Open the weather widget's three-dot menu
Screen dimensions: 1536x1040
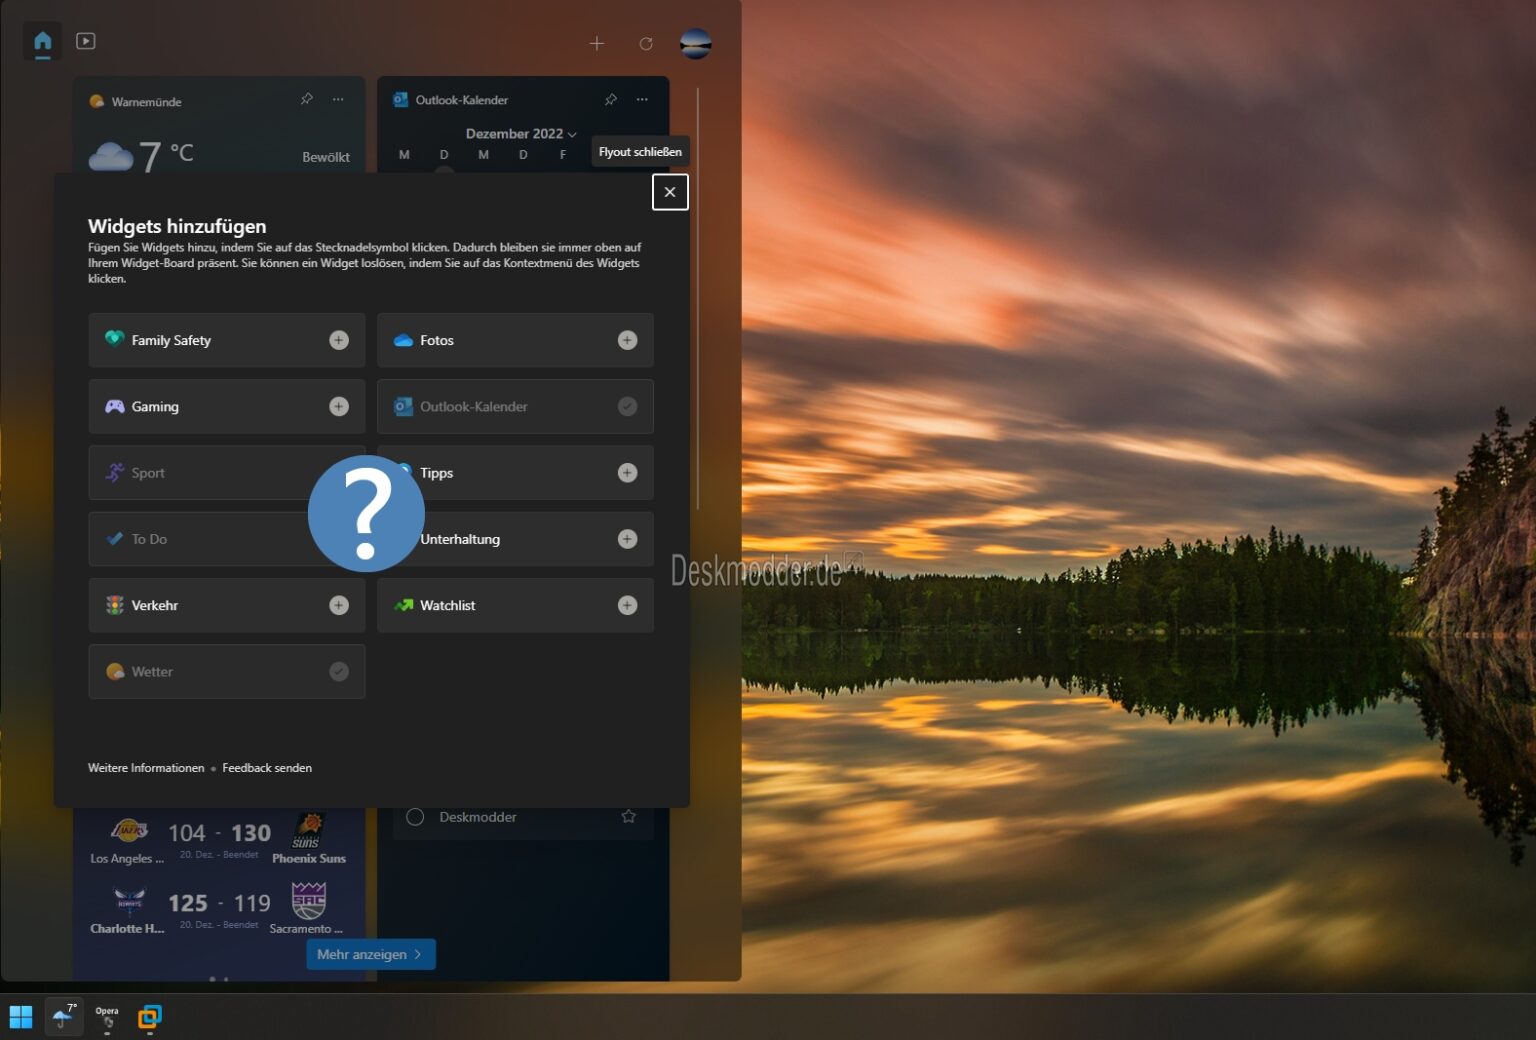337,99
